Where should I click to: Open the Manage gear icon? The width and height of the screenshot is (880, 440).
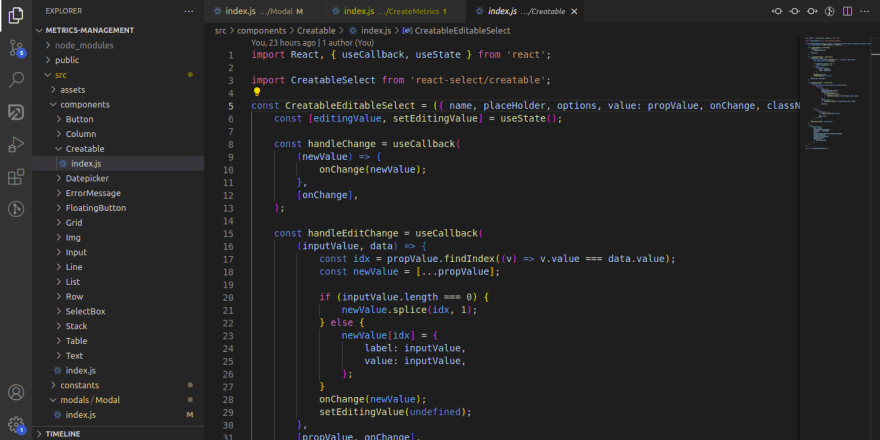tap(16, 424)
